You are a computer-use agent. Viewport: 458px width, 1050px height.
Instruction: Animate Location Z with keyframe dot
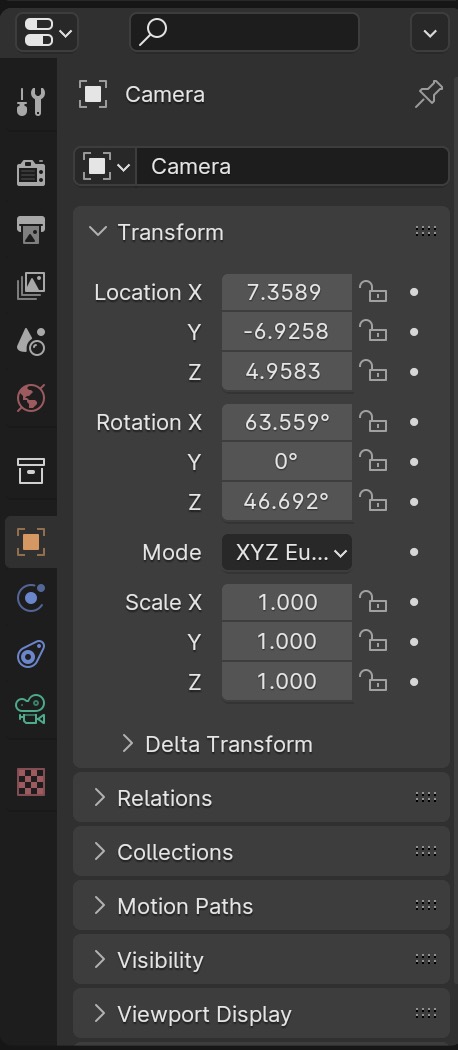coord(414,372)
